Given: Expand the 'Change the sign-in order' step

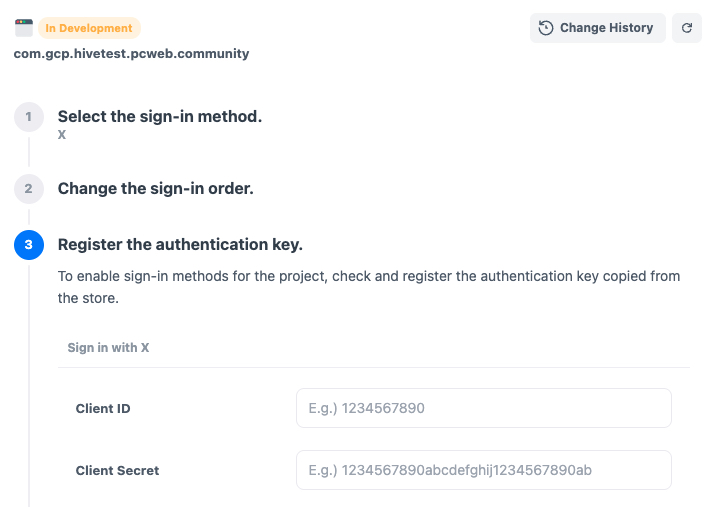Looking at the screenshot, I should click(x=155, y=188).
